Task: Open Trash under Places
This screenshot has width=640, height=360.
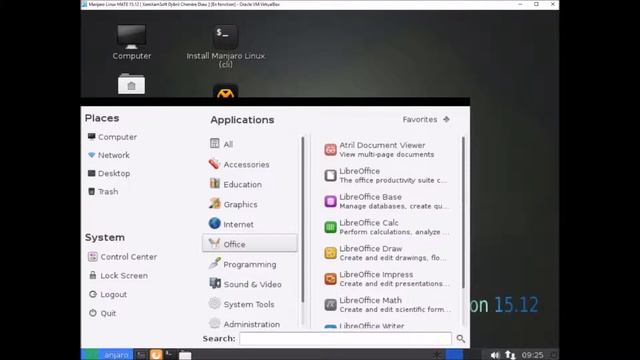Action: click(103, 191)
